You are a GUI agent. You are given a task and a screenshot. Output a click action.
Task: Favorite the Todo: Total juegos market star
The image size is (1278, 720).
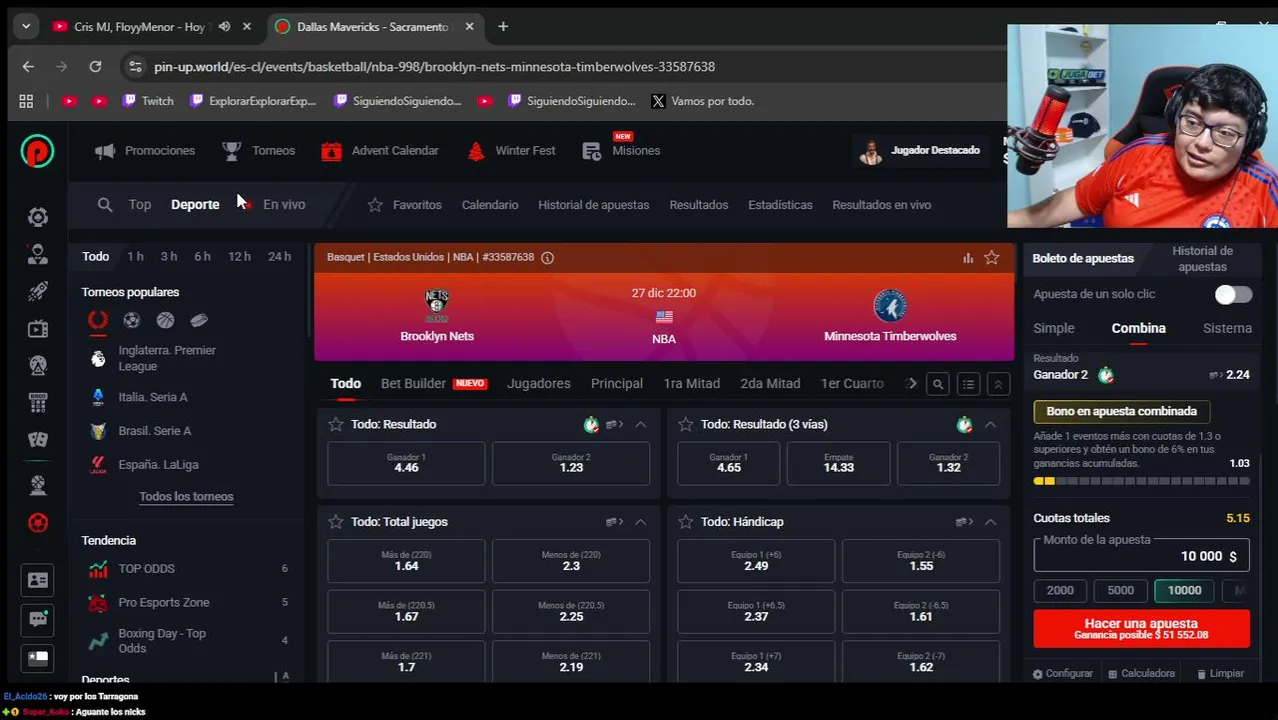(x=336, y=522)
